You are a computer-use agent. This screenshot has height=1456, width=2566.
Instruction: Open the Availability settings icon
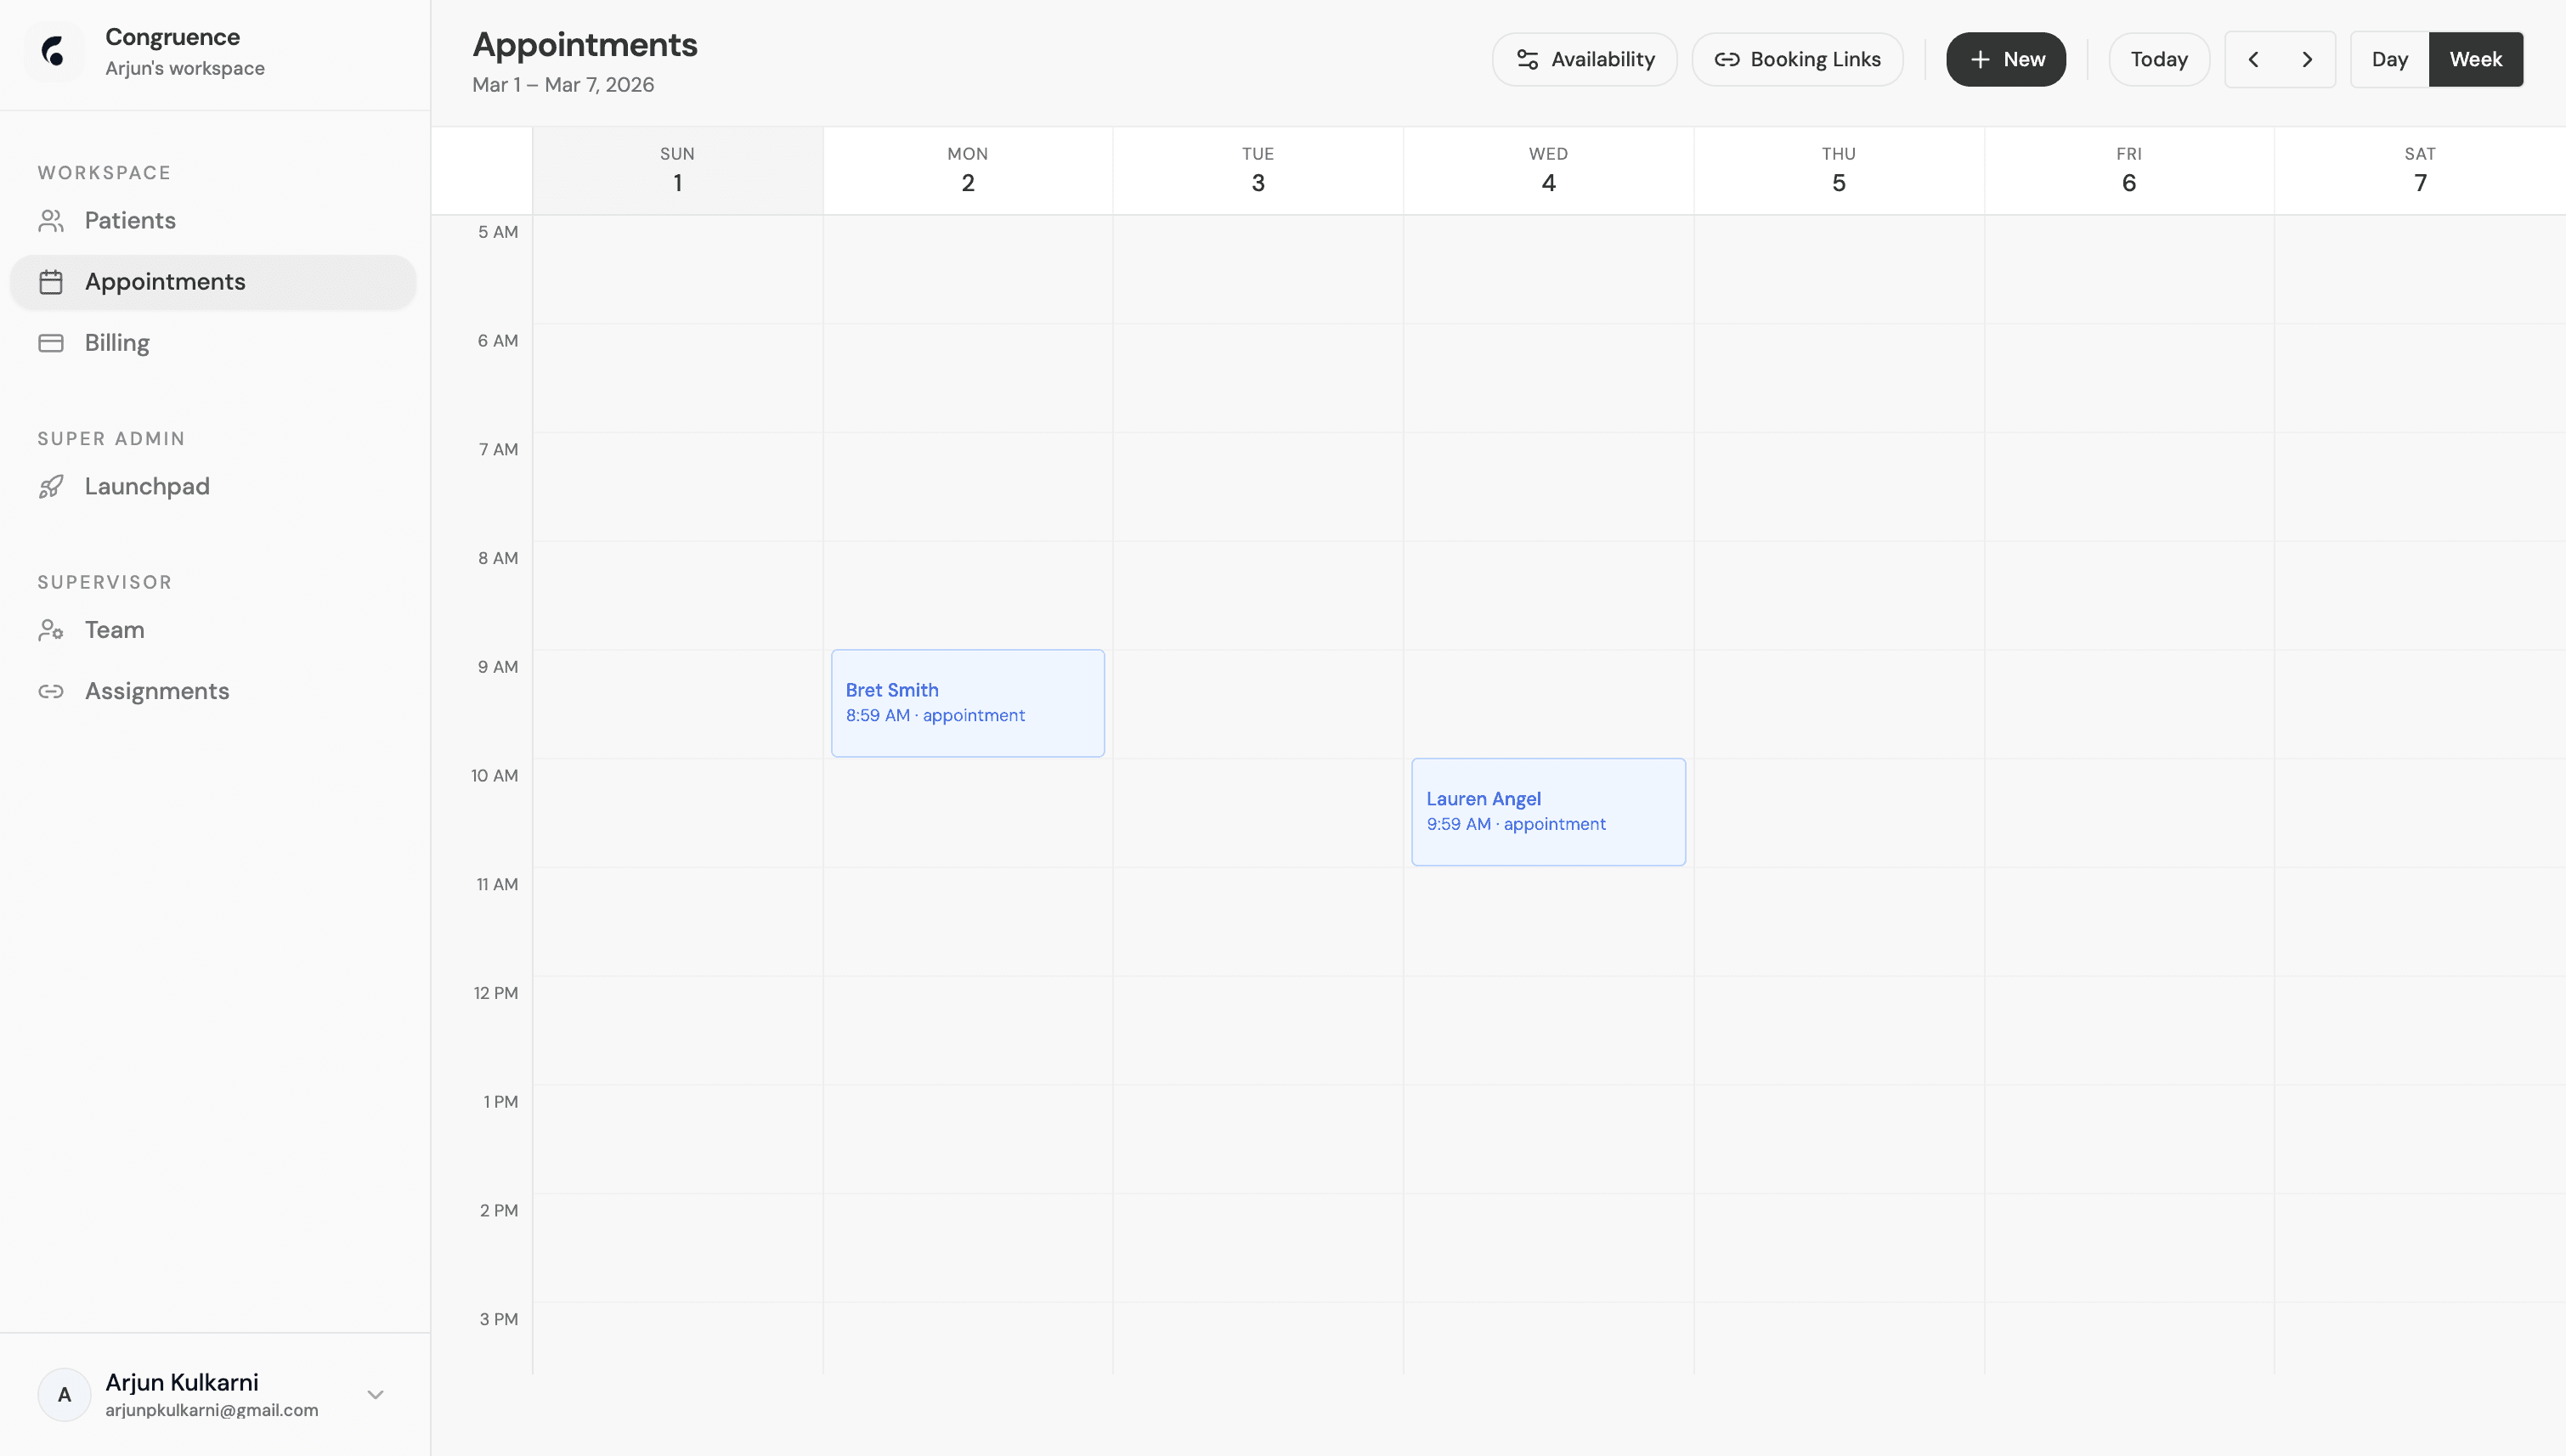coord(1526,59)
